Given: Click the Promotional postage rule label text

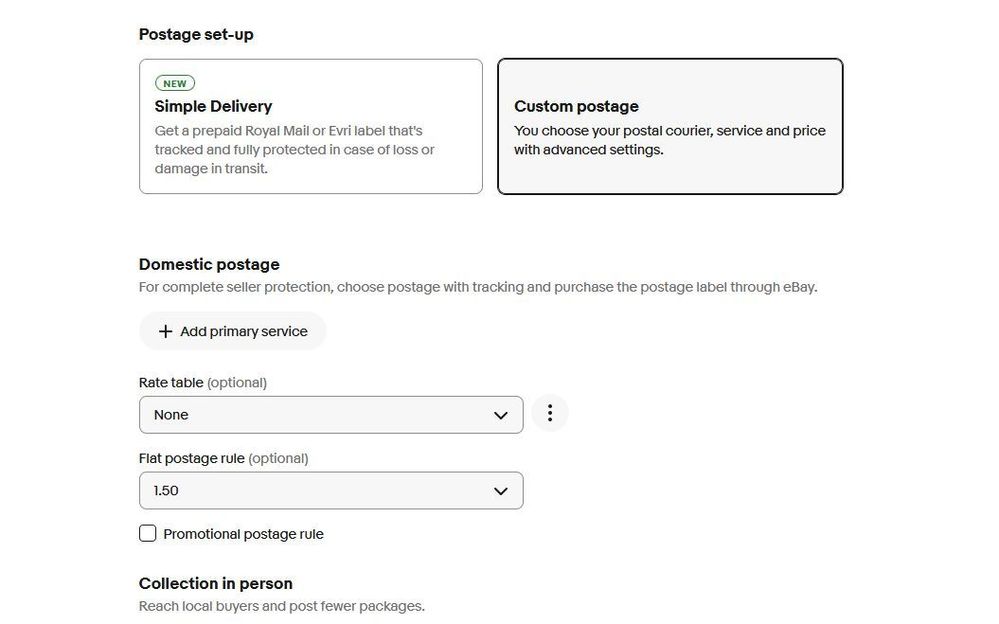Looking at the screenshot, I should coord(243,534).
